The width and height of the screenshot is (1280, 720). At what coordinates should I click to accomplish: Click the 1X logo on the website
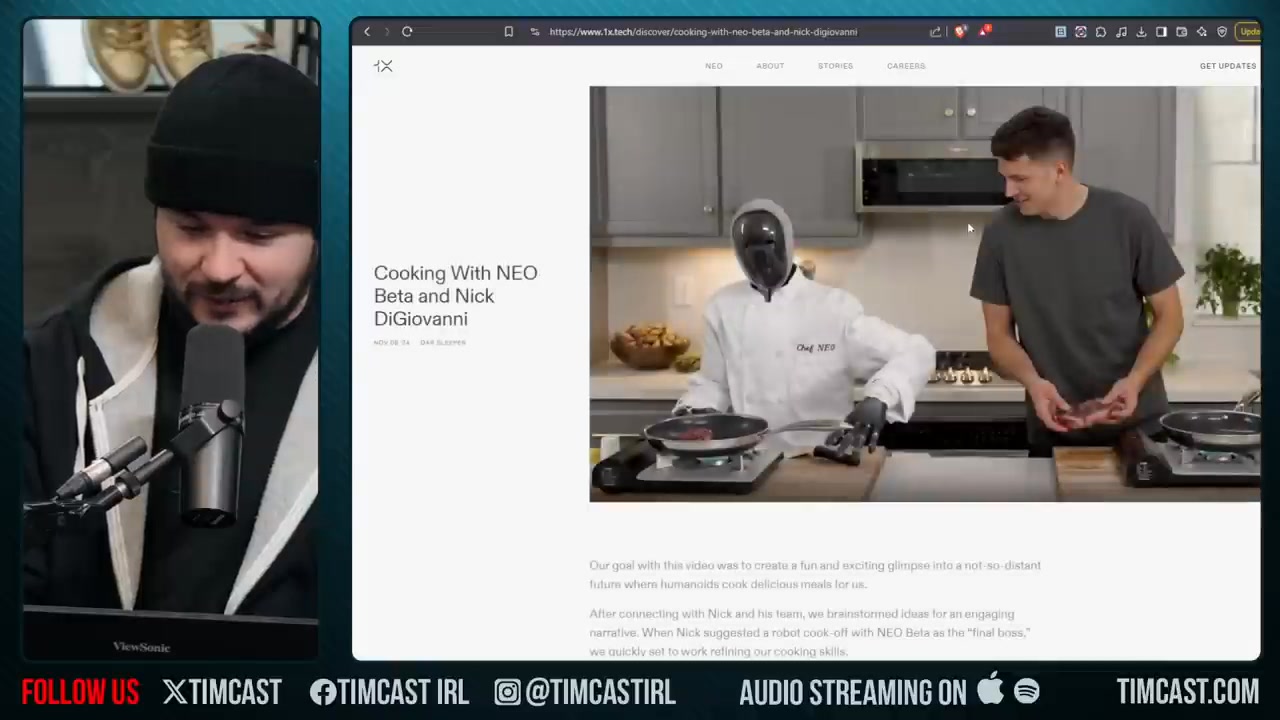[383, 66]
